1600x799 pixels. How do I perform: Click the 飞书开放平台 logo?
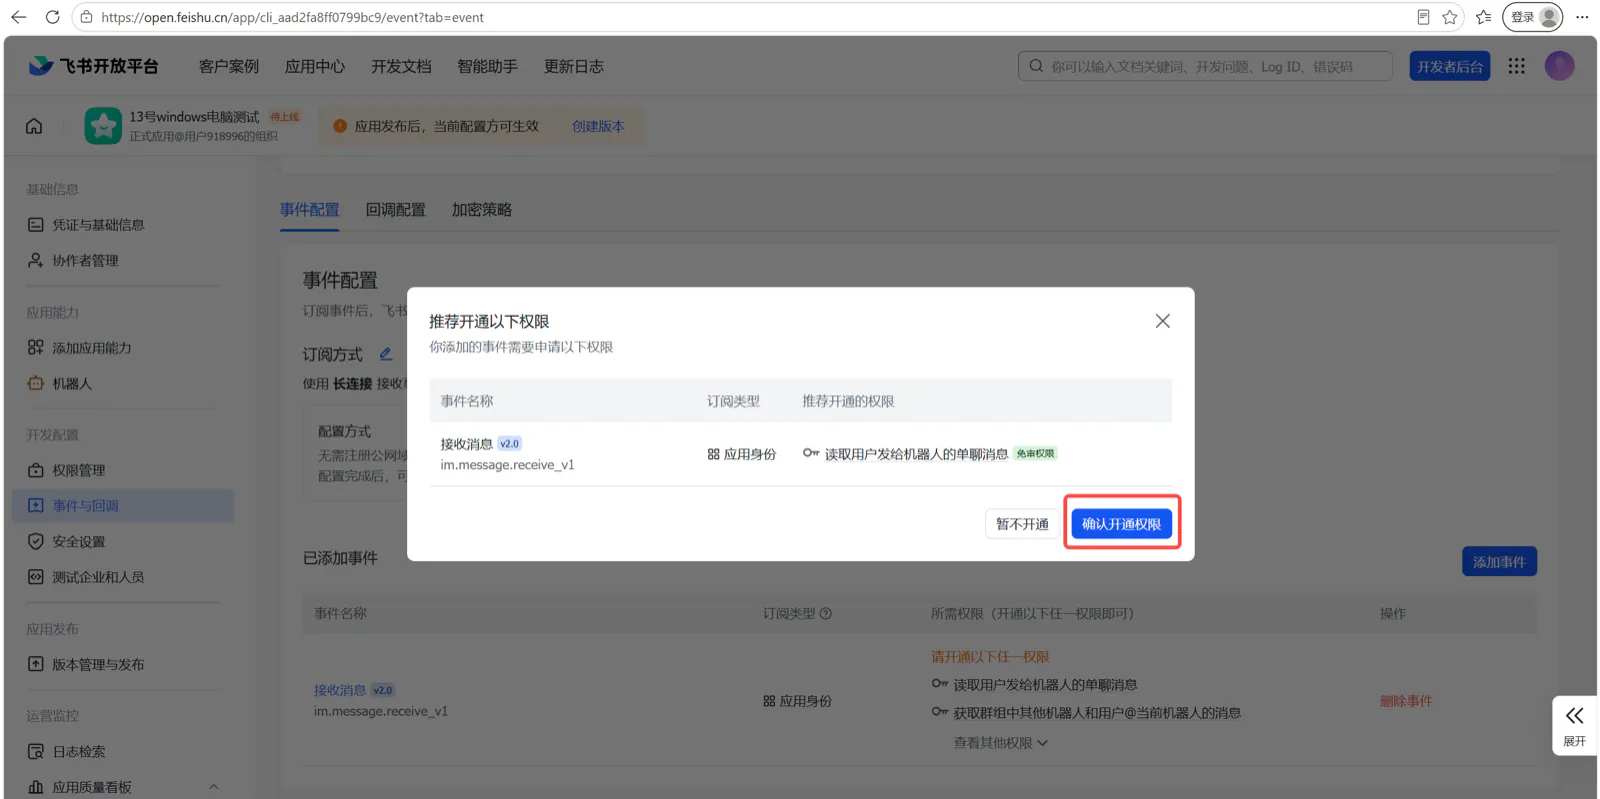pos(94,66)
